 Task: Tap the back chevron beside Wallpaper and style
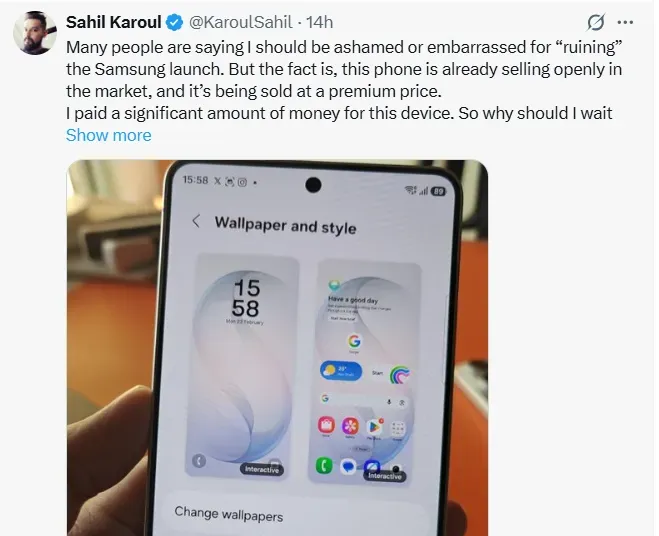(196, 221)
